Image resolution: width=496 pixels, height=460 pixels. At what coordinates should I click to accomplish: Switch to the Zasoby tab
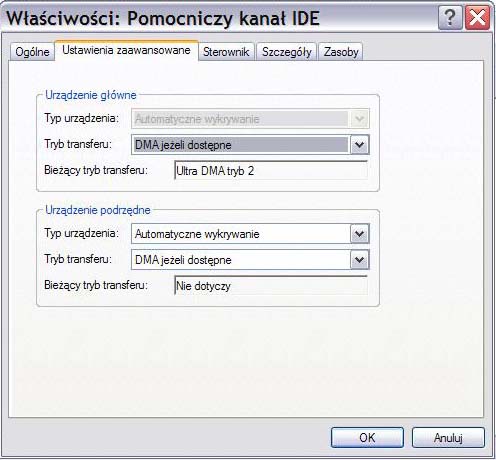click(x=341, y=52)
